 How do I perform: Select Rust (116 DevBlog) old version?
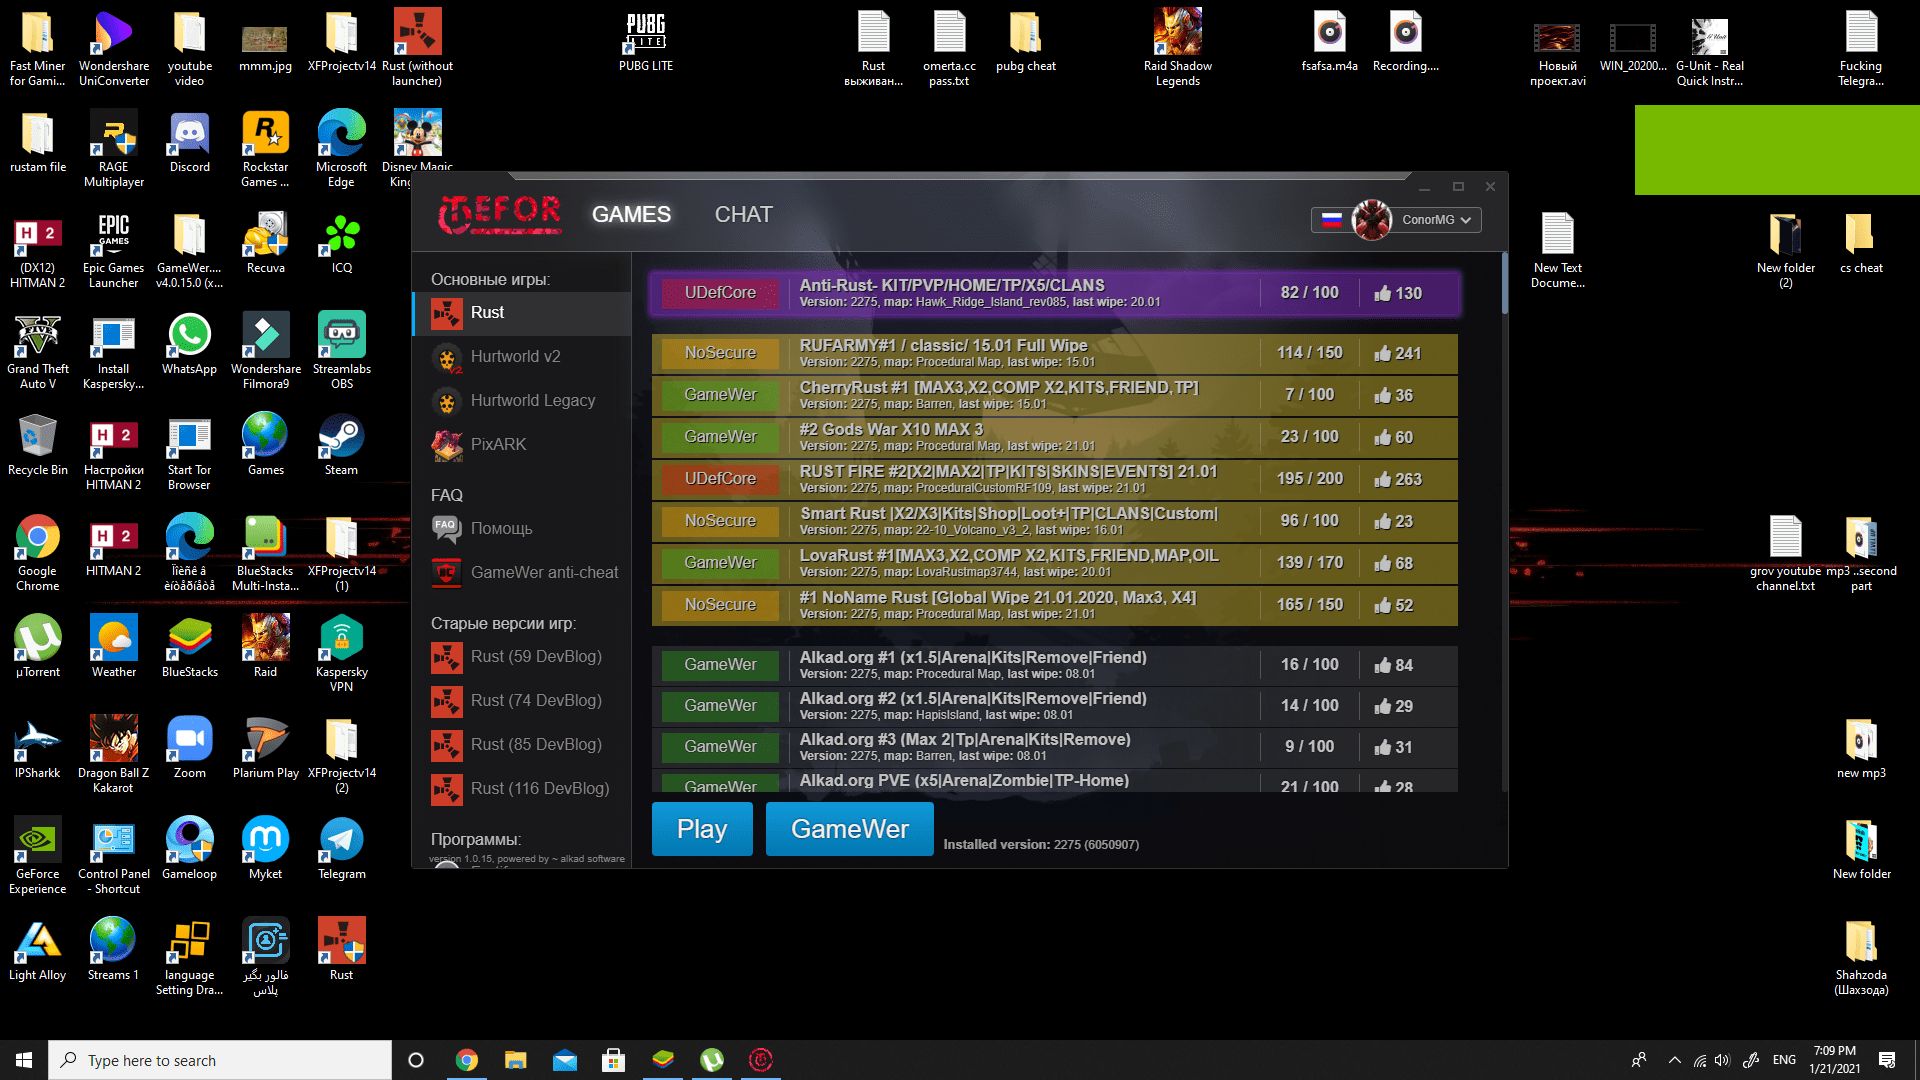tap(522, 789)
